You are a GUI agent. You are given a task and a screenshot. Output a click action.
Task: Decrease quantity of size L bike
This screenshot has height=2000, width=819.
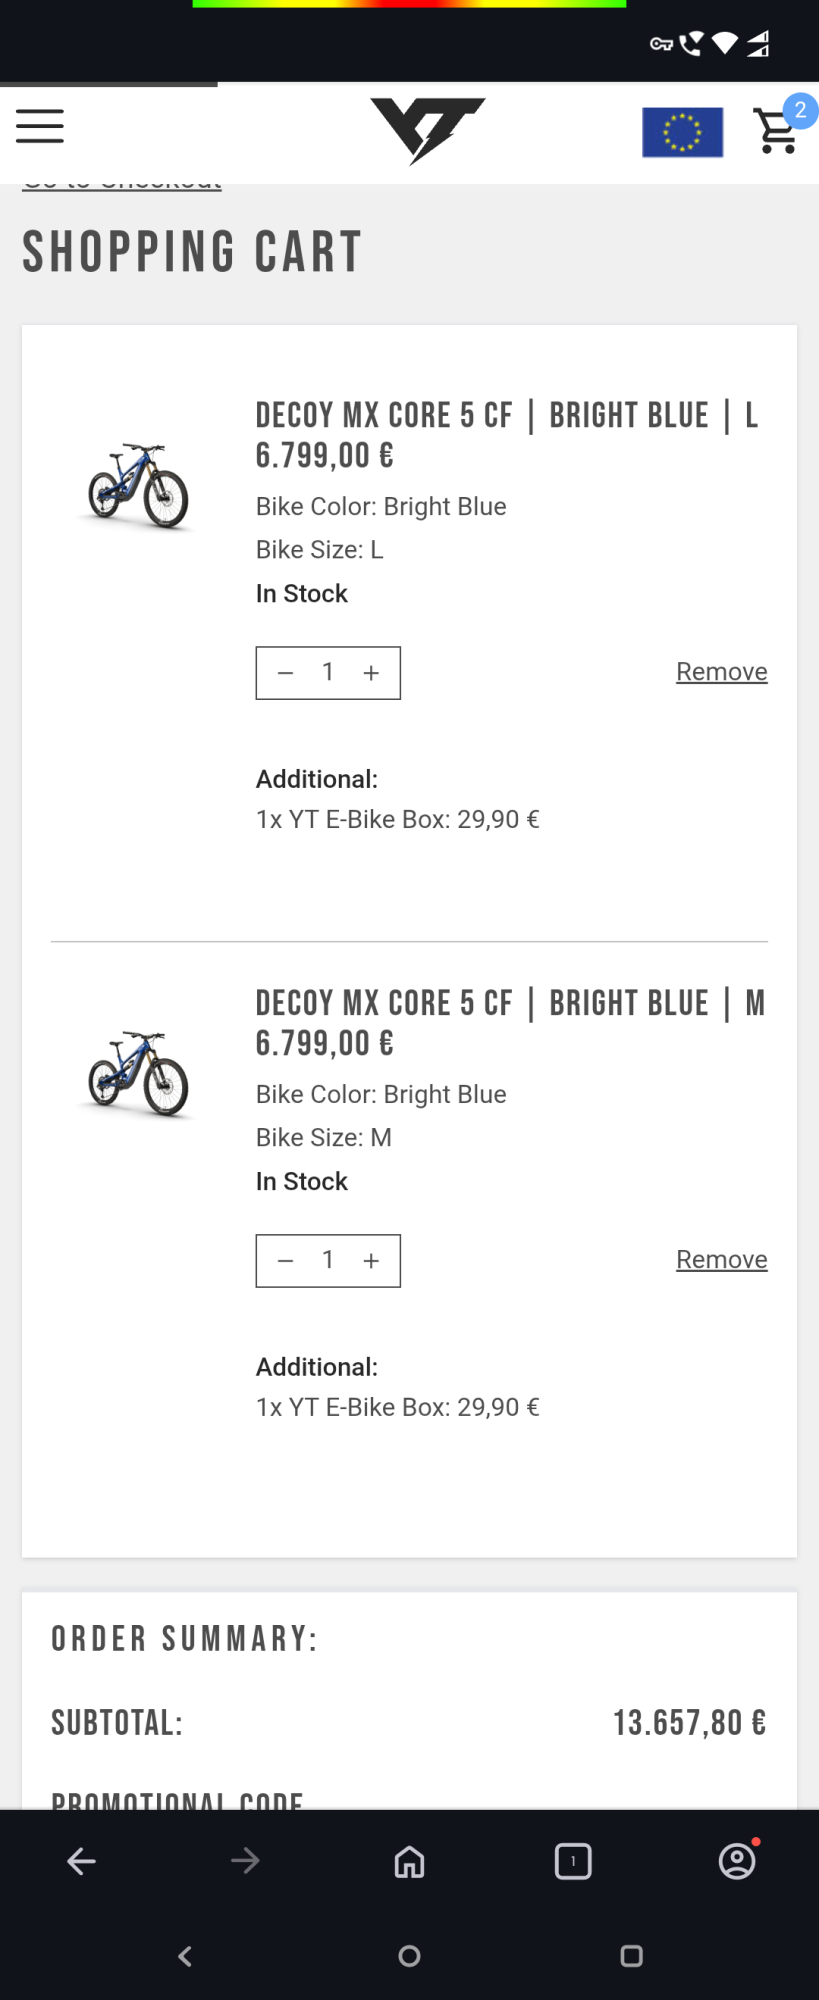285,673
